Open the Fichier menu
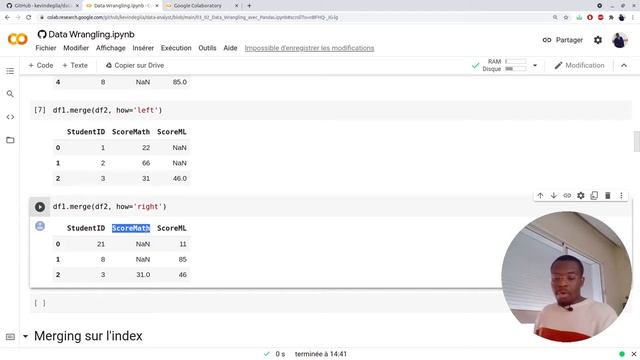 click(x=46, y=48)
